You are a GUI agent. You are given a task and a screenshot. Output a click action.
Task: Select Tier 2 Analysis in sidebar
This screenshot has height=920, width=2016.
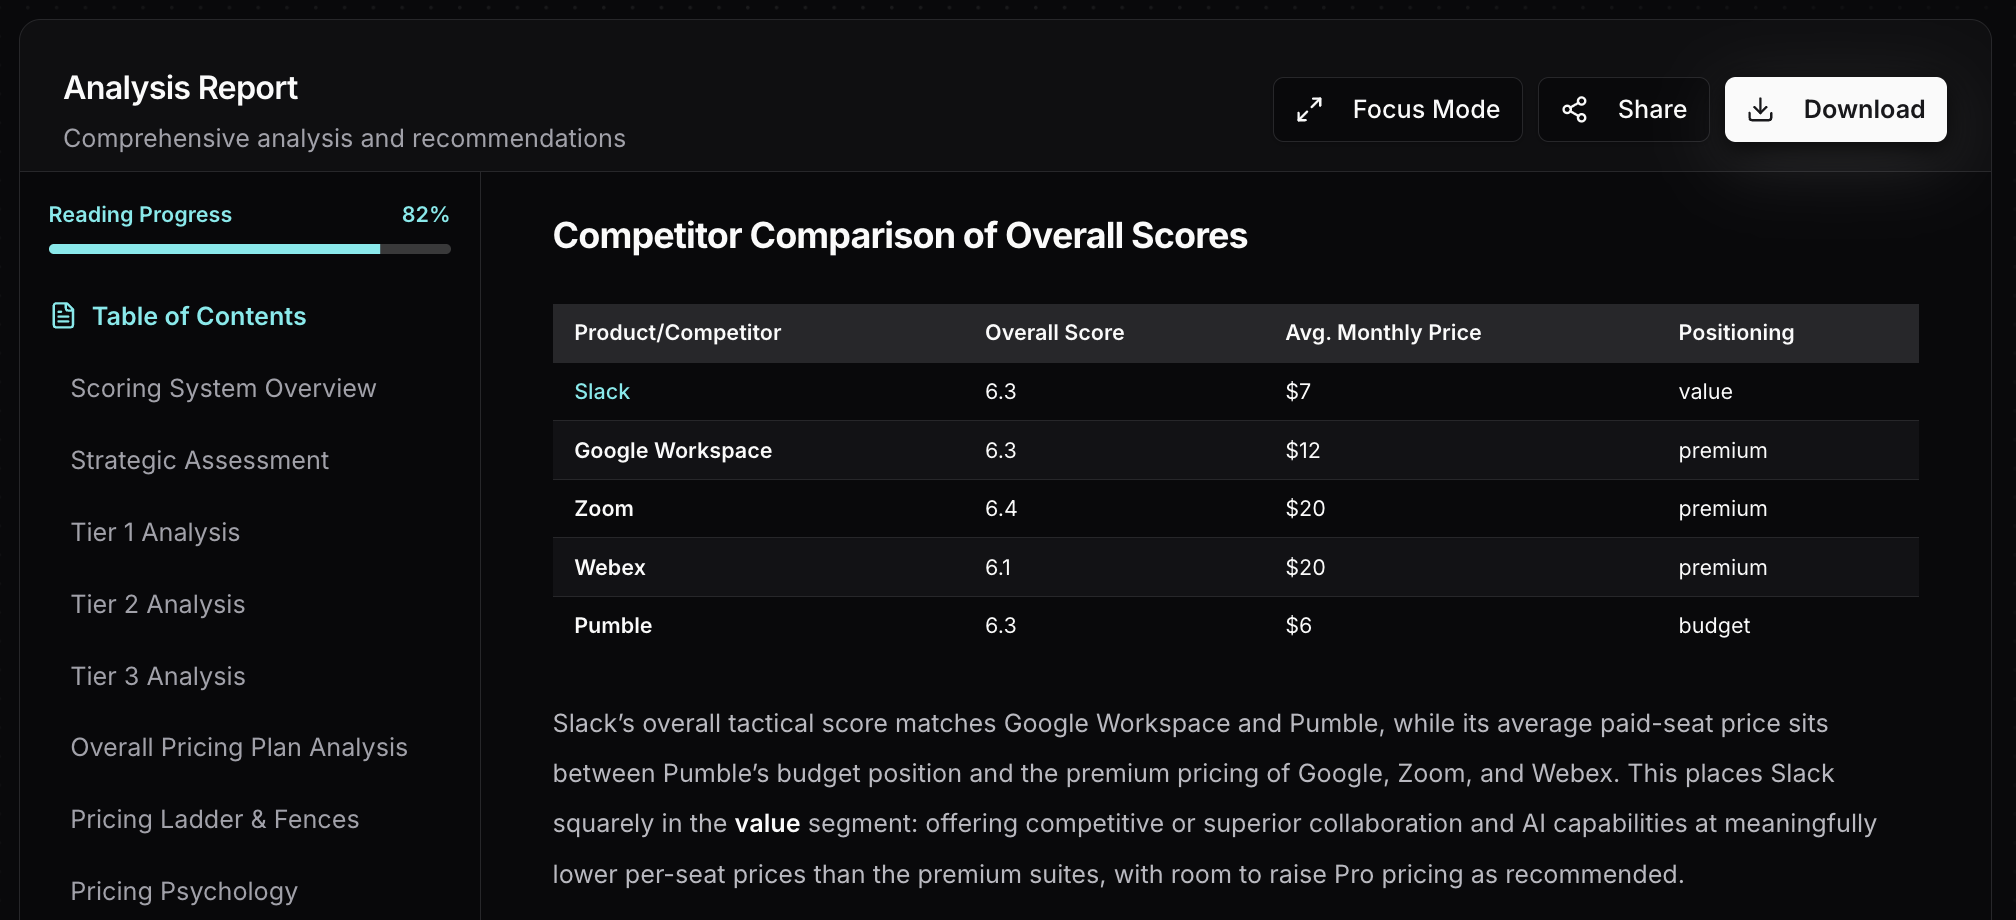pos(158,604)
